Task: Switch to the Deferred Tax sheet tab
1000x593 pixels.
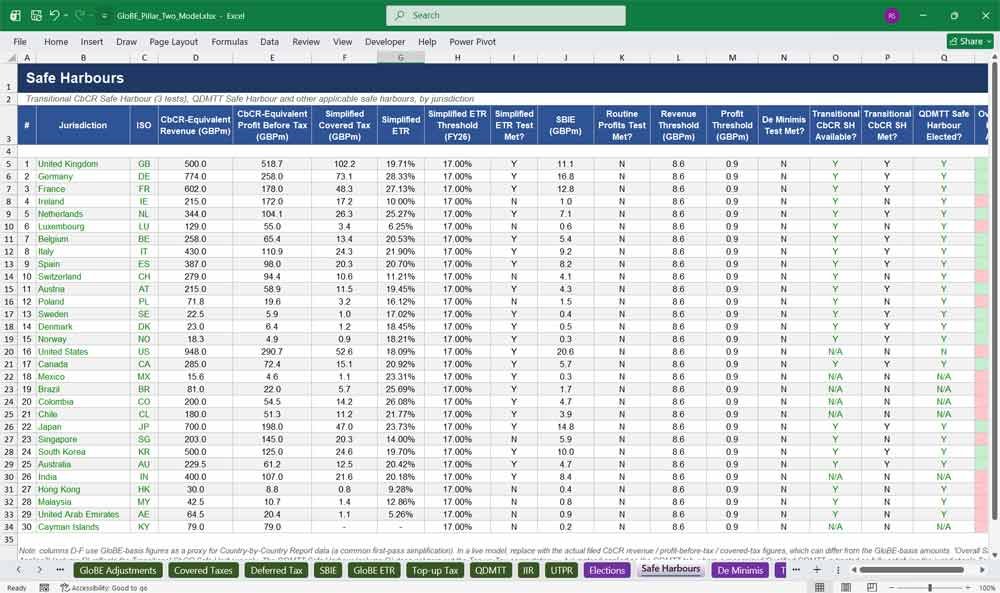Action: 276,570
